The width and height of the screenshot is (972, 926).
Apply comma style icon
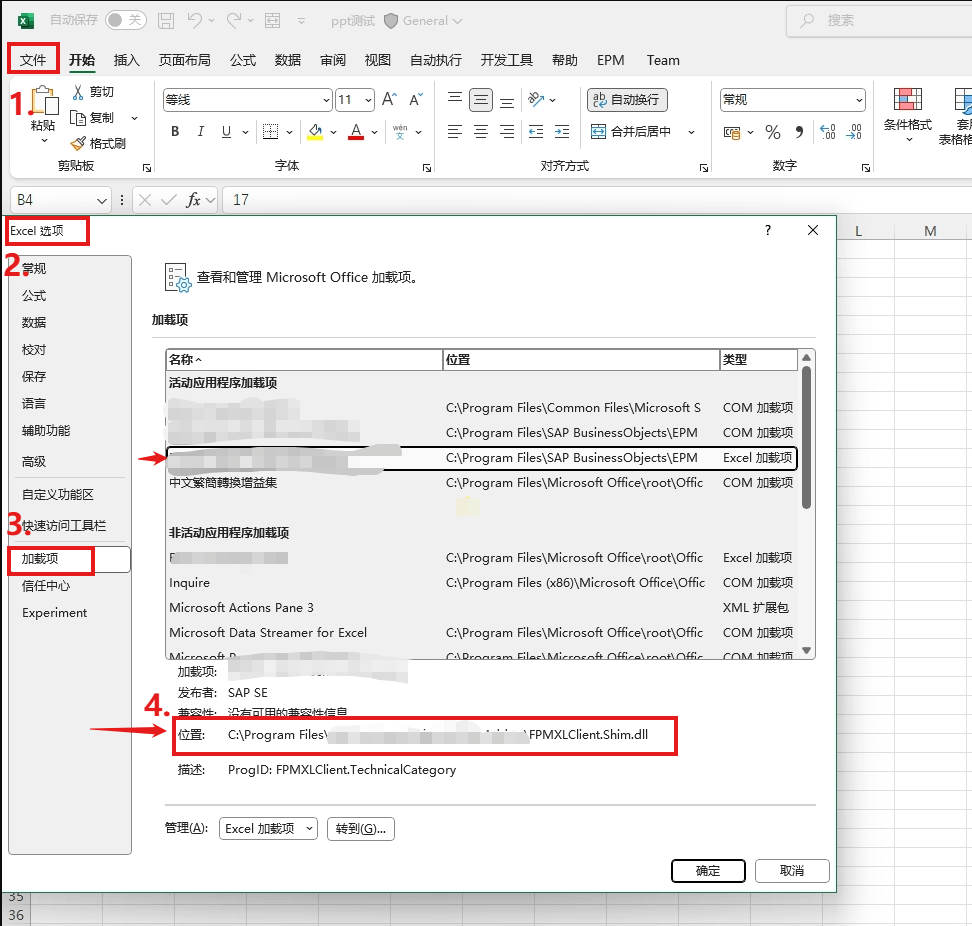[x=799, y=132]
